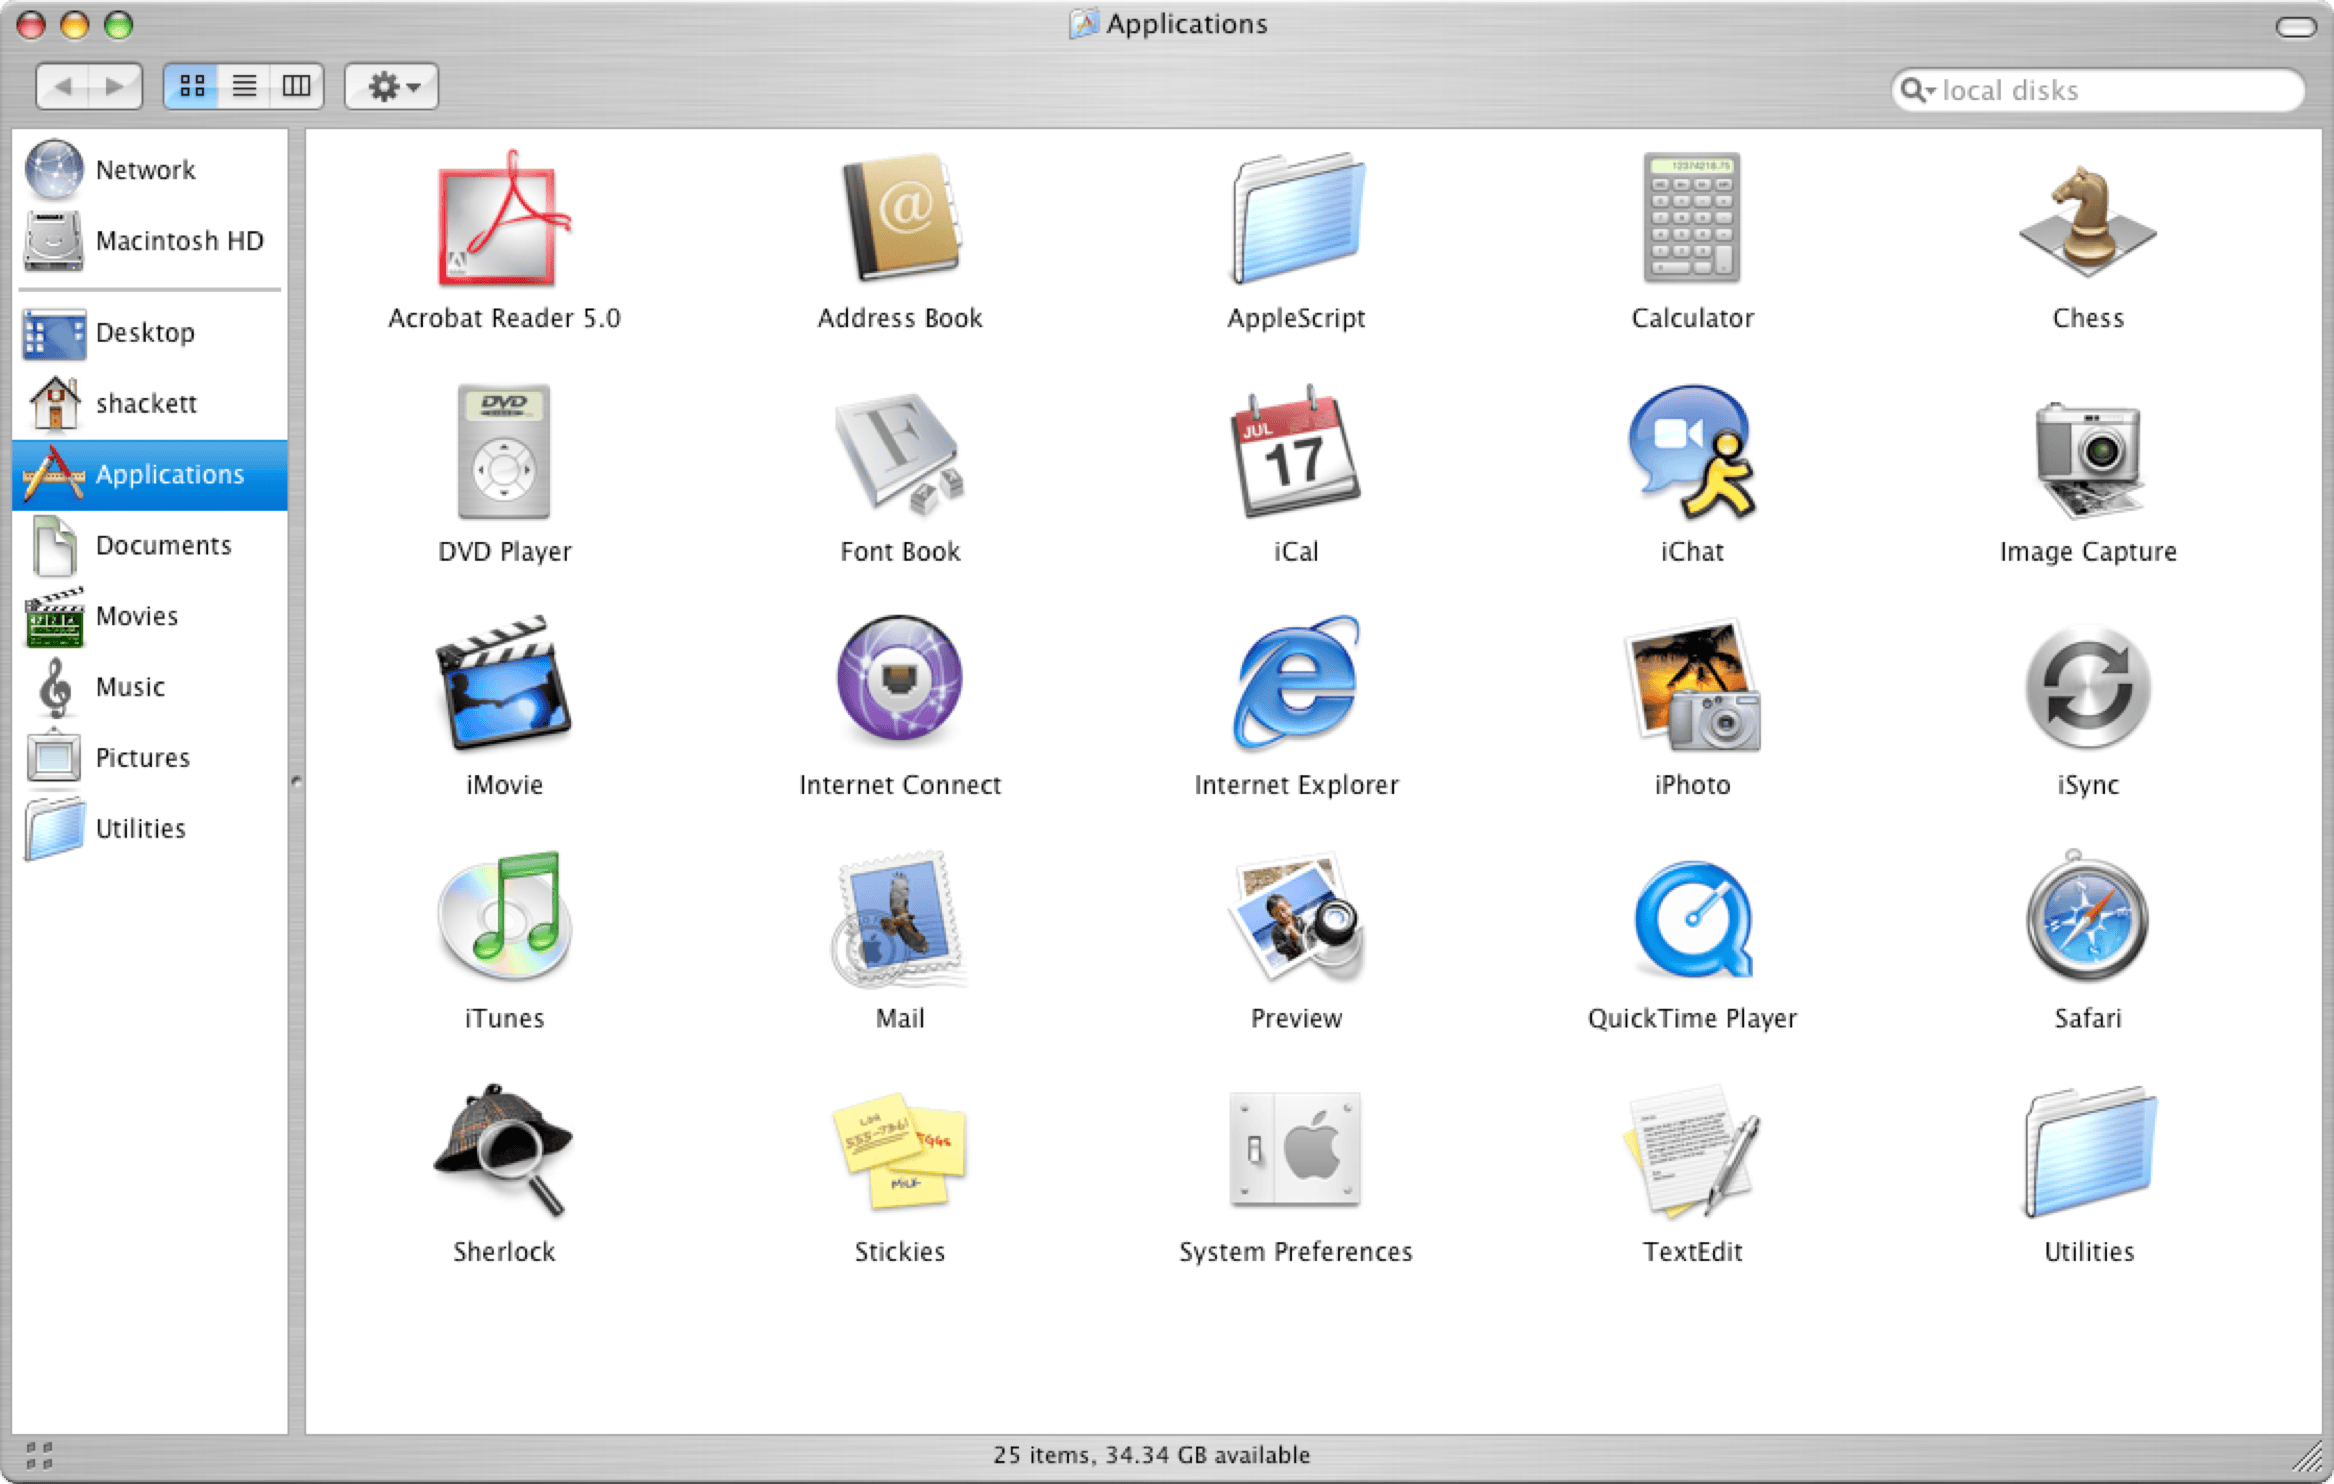The height and width of the screenshot is (1484, 2334).
Task: Click the Safari compass icon
Action: (2087, 916)
